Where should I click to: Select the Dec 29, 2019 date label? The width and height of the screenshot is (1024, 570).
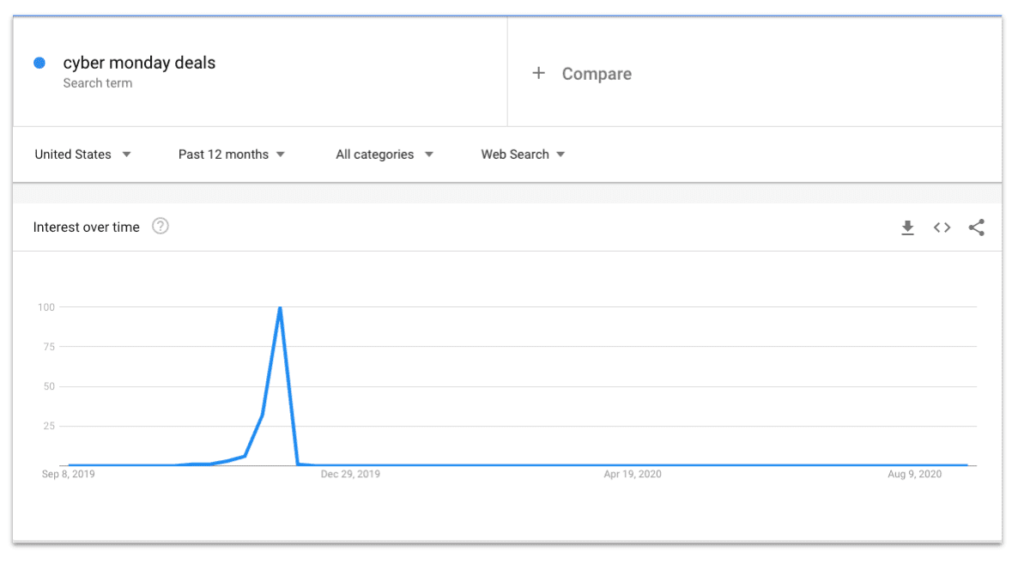coord(350,474)
